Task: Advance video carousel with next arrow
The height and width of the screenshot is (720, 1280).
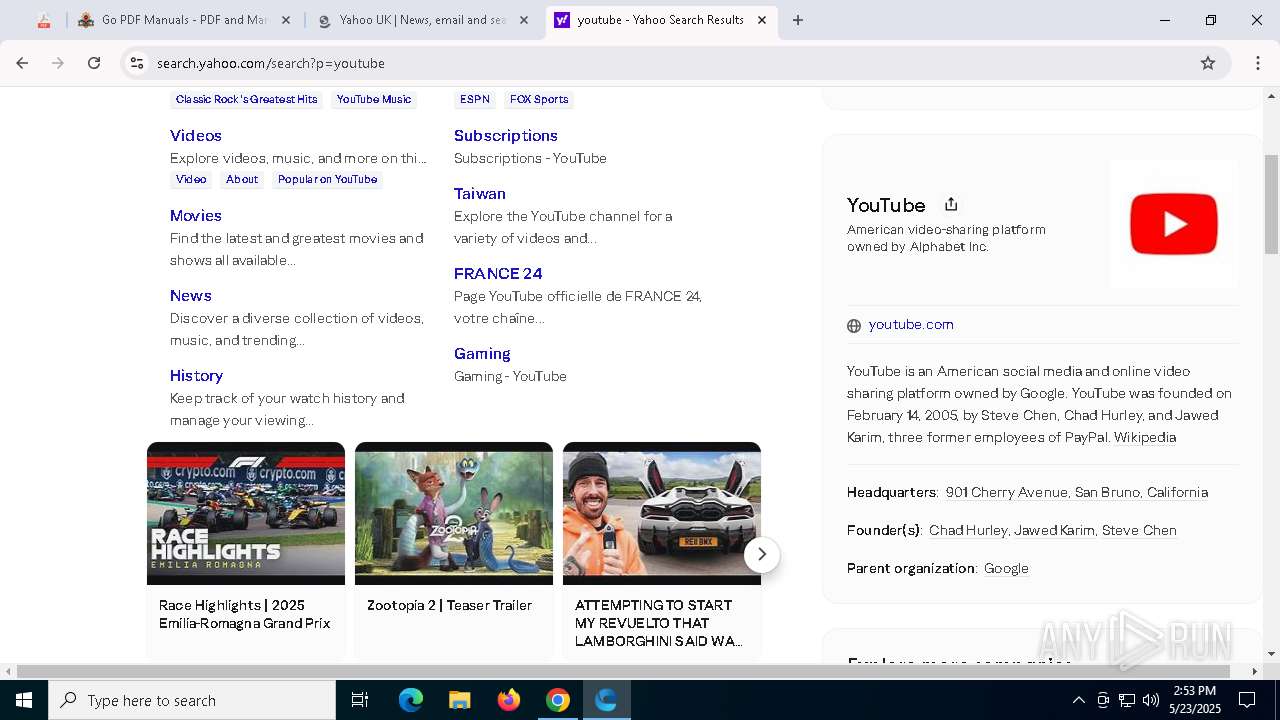Action: click(x=762, y=554)
